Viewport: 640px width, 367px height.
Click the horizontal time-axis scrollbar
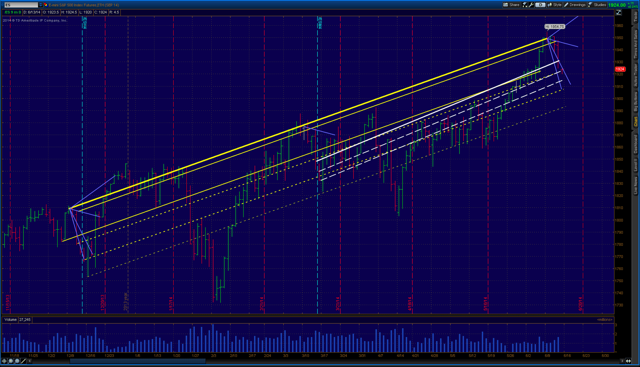click(x=138, y=361)
